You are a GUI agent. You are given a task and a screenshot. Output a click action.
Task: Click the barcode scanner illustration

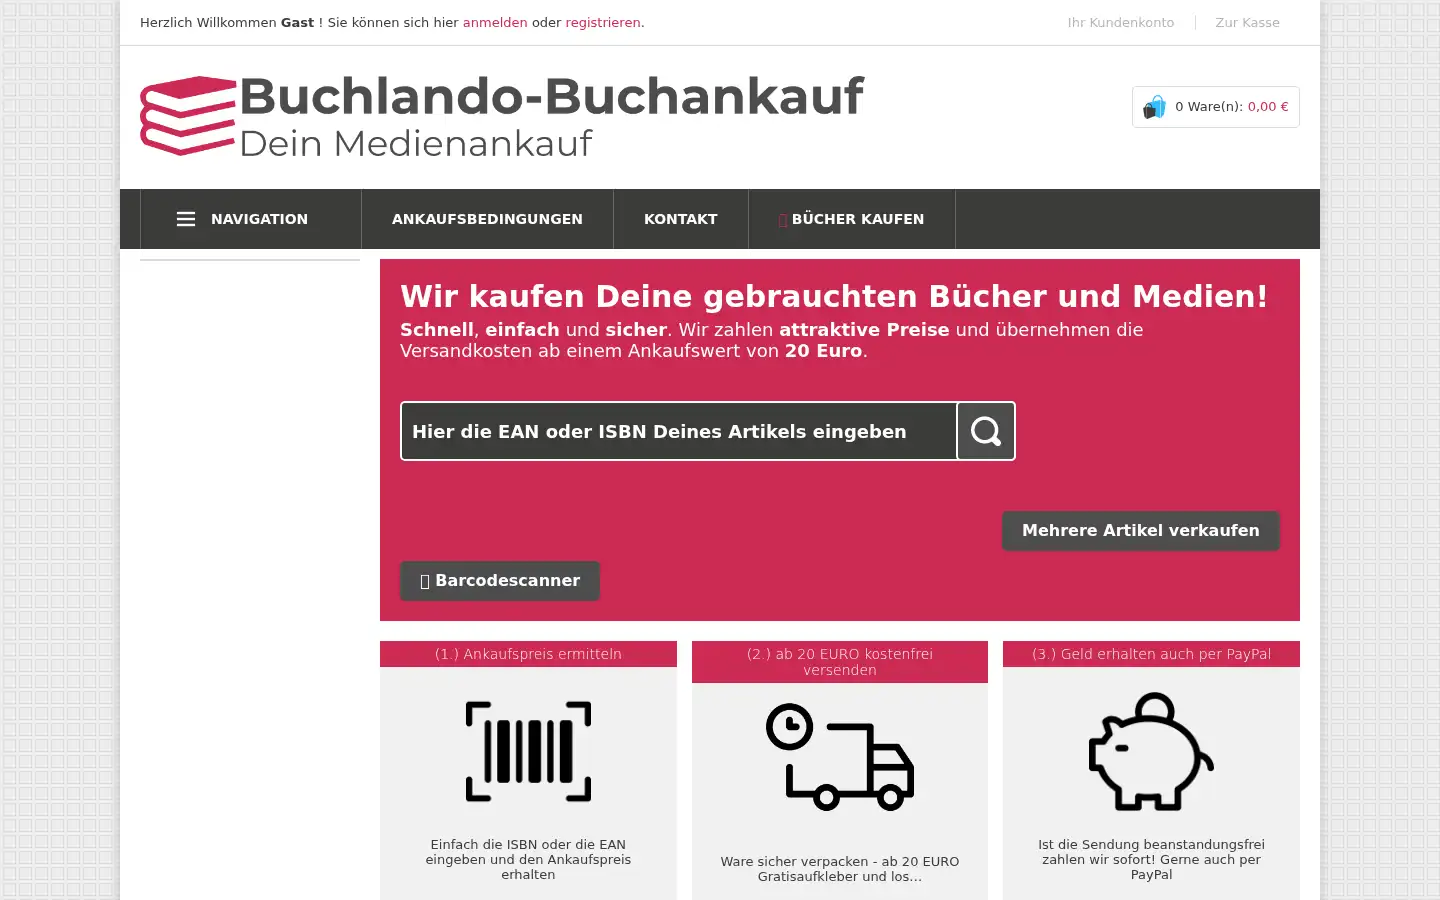(x=528, y=751)
